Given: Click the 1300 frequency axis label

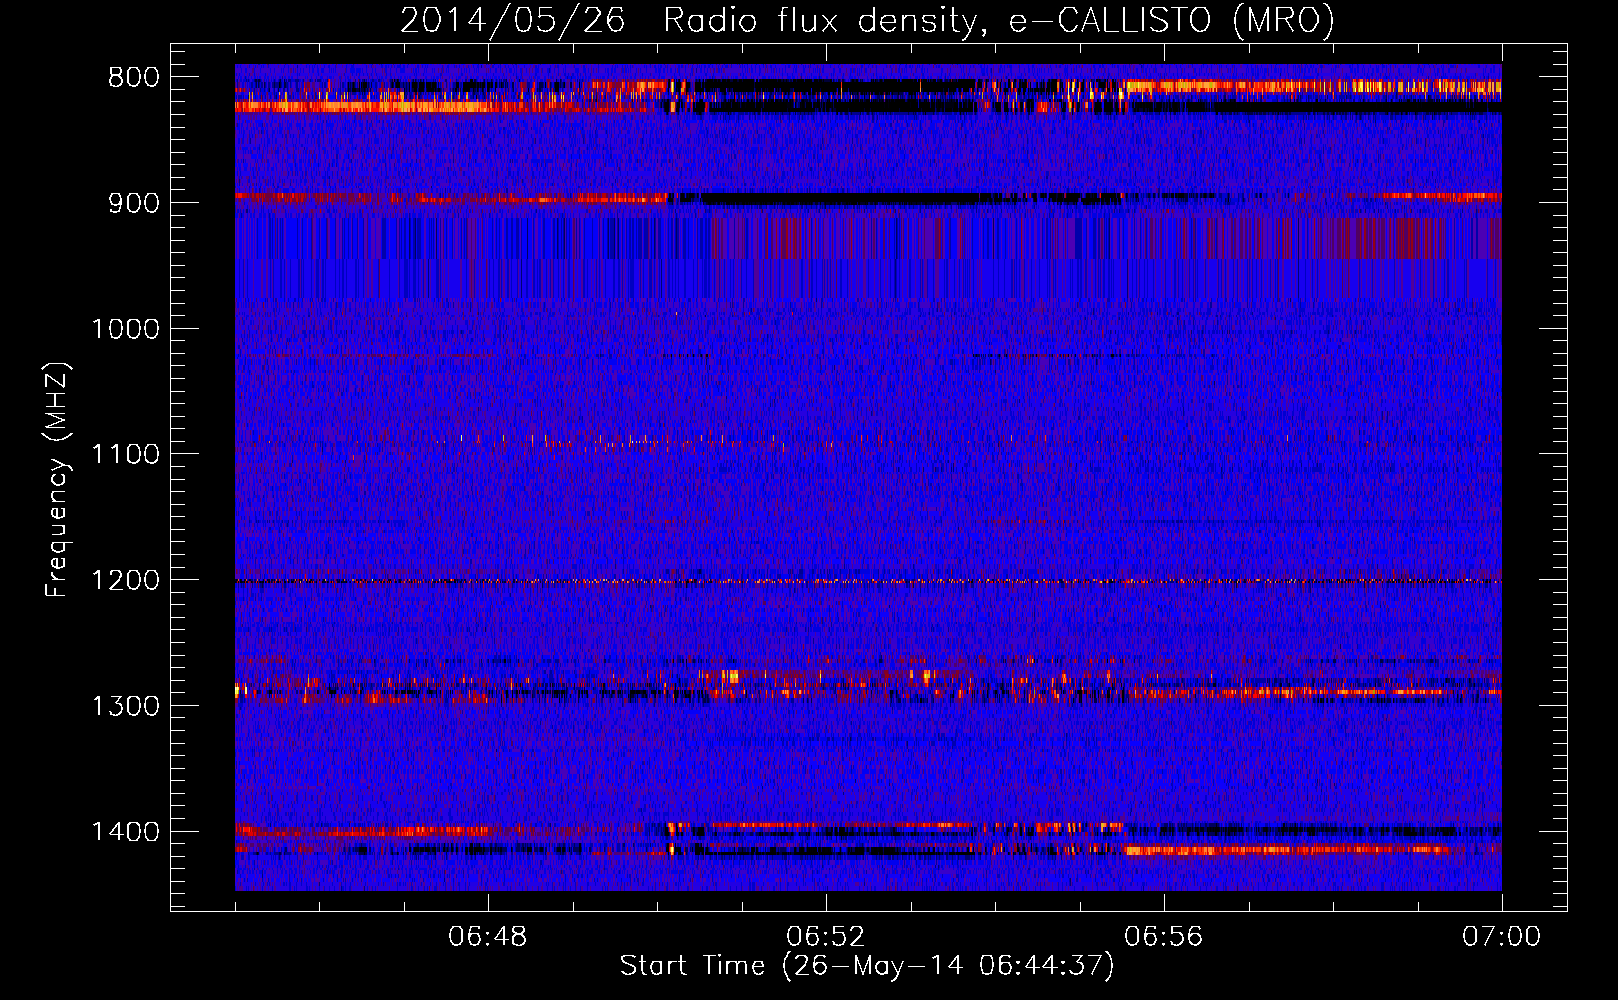Looking at the screenshot, I should click(x=126, y=706).
